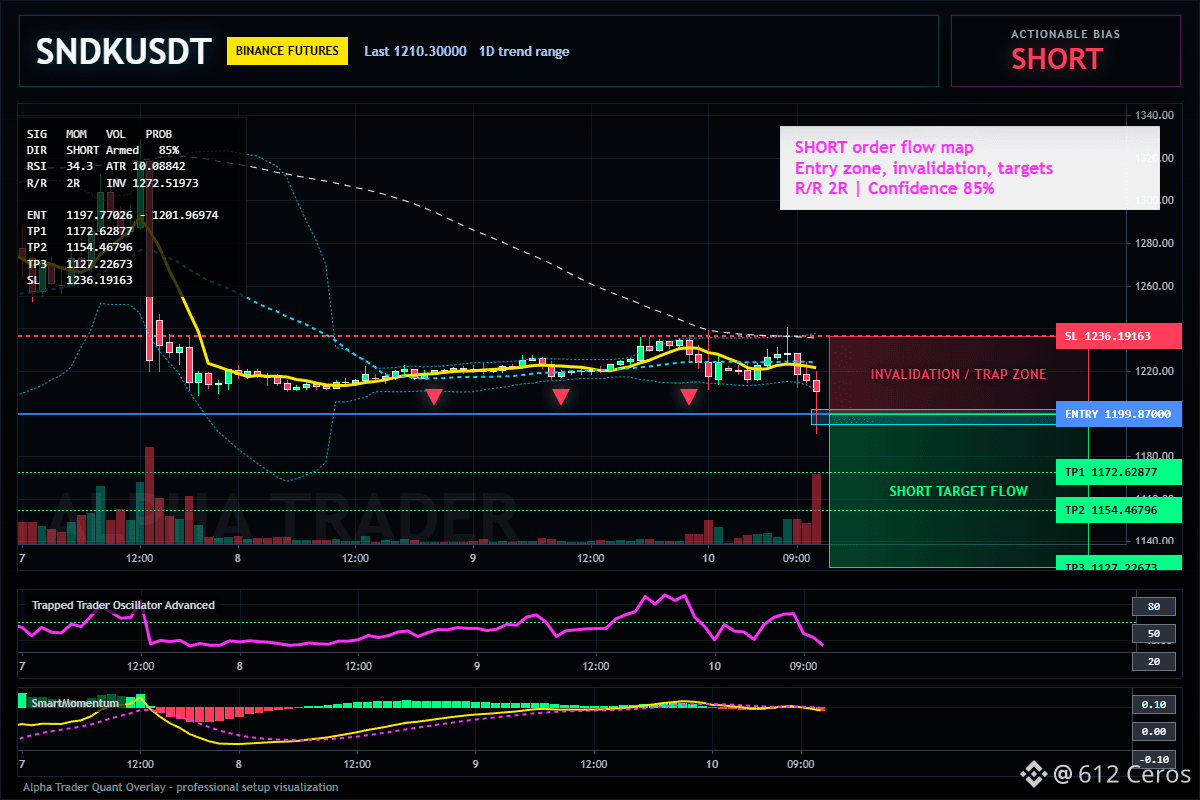Click the red SHORT actionable bias indicator
1200x800 pixels.
point(1057,59)
